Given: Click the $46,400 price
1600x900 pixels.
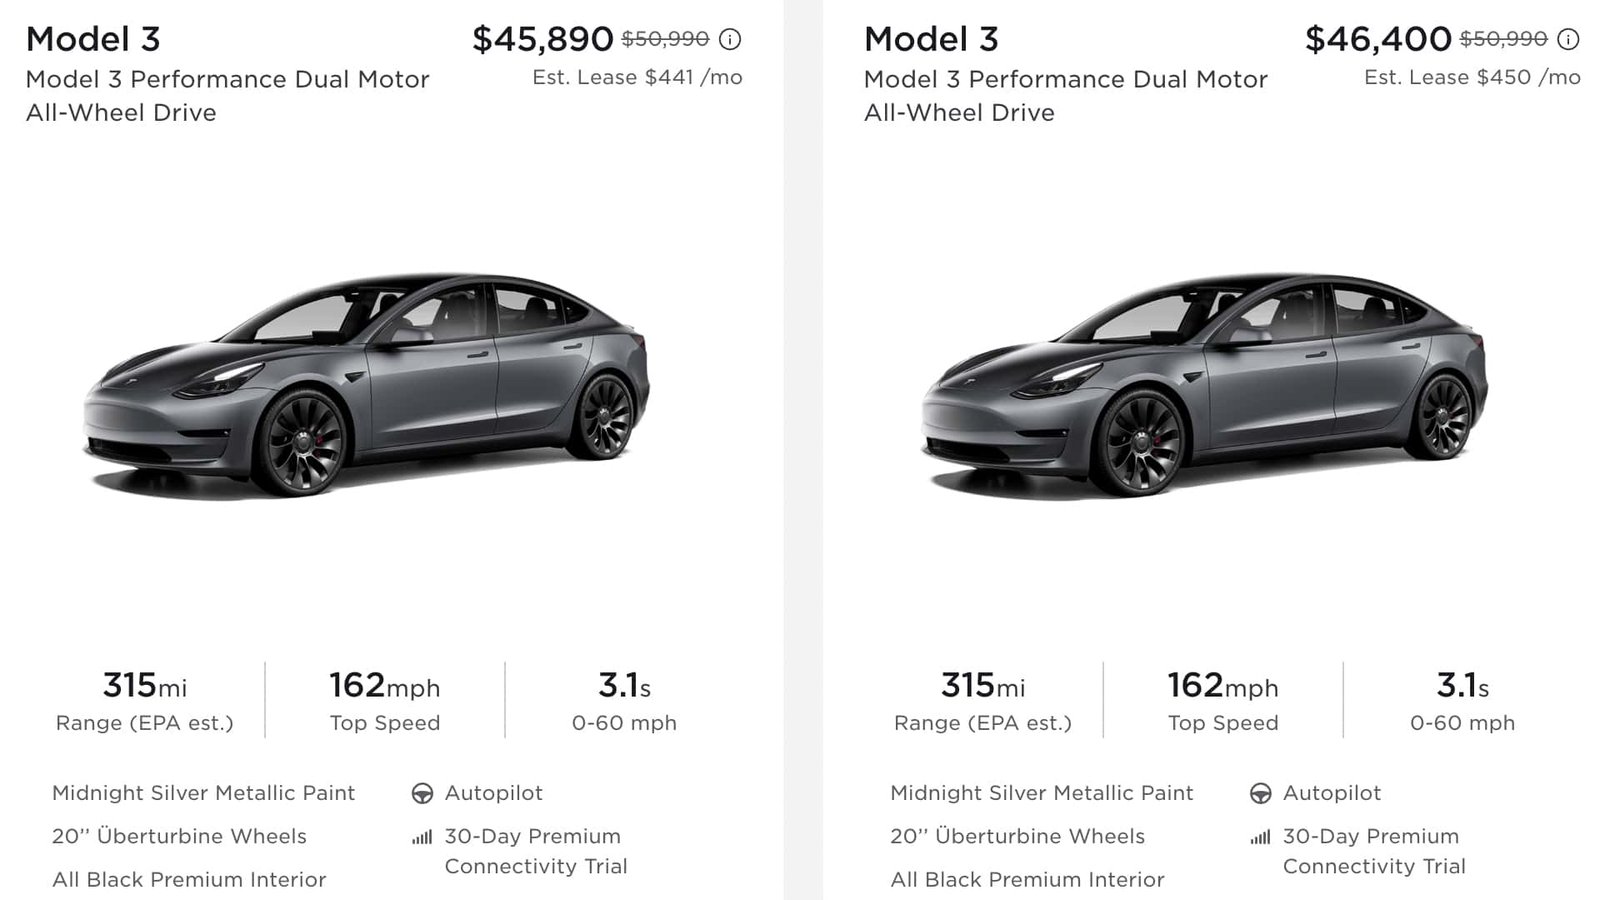Looking at the screenshot, I should pos(1378,39).
